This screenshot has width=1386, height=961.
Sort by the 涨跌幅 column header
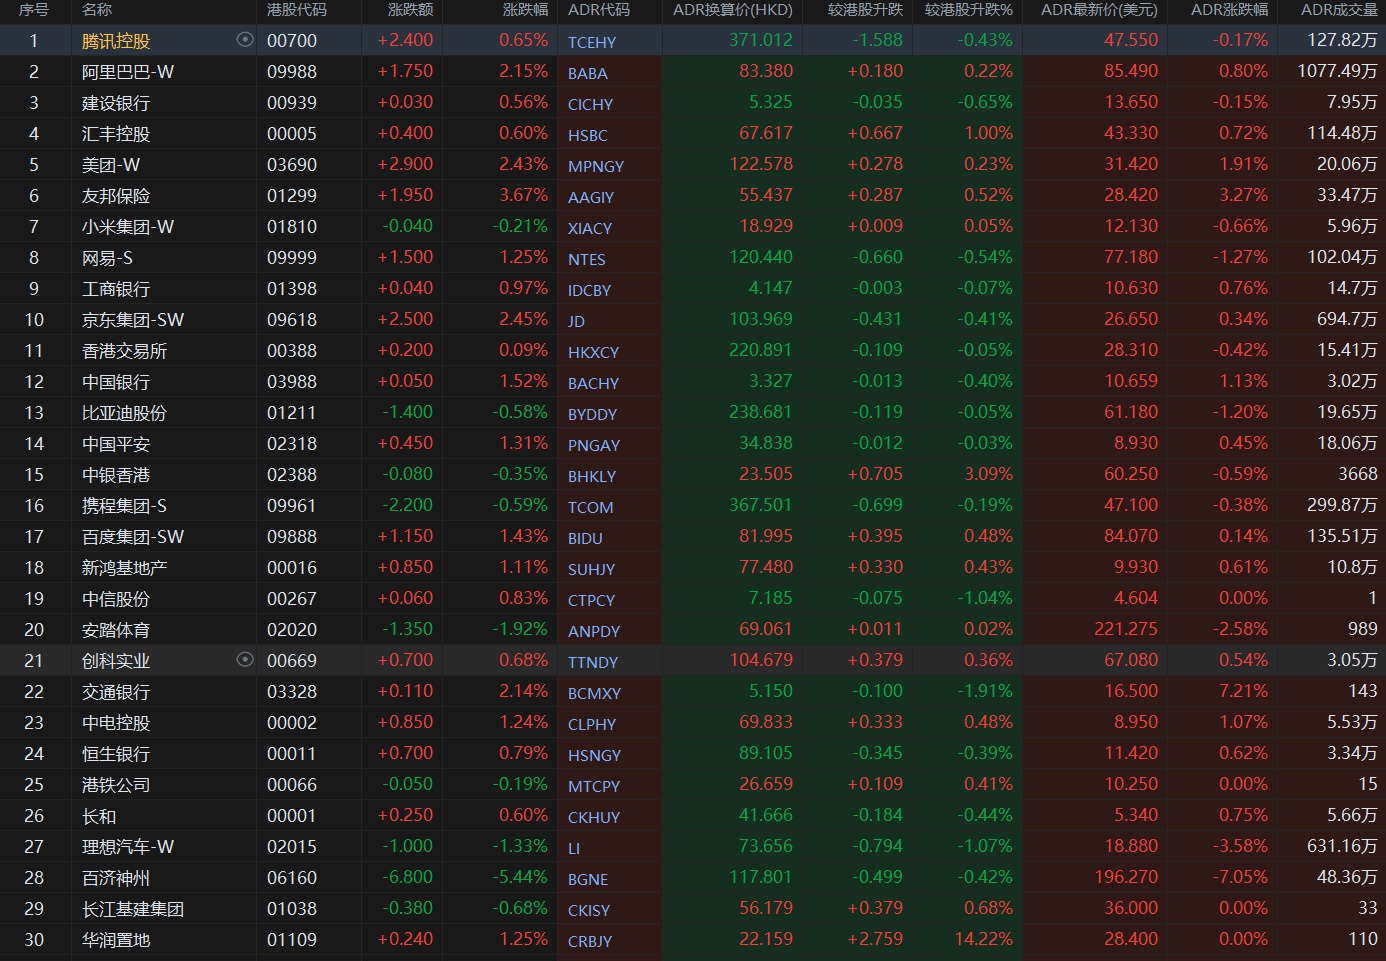pos(525,10)
